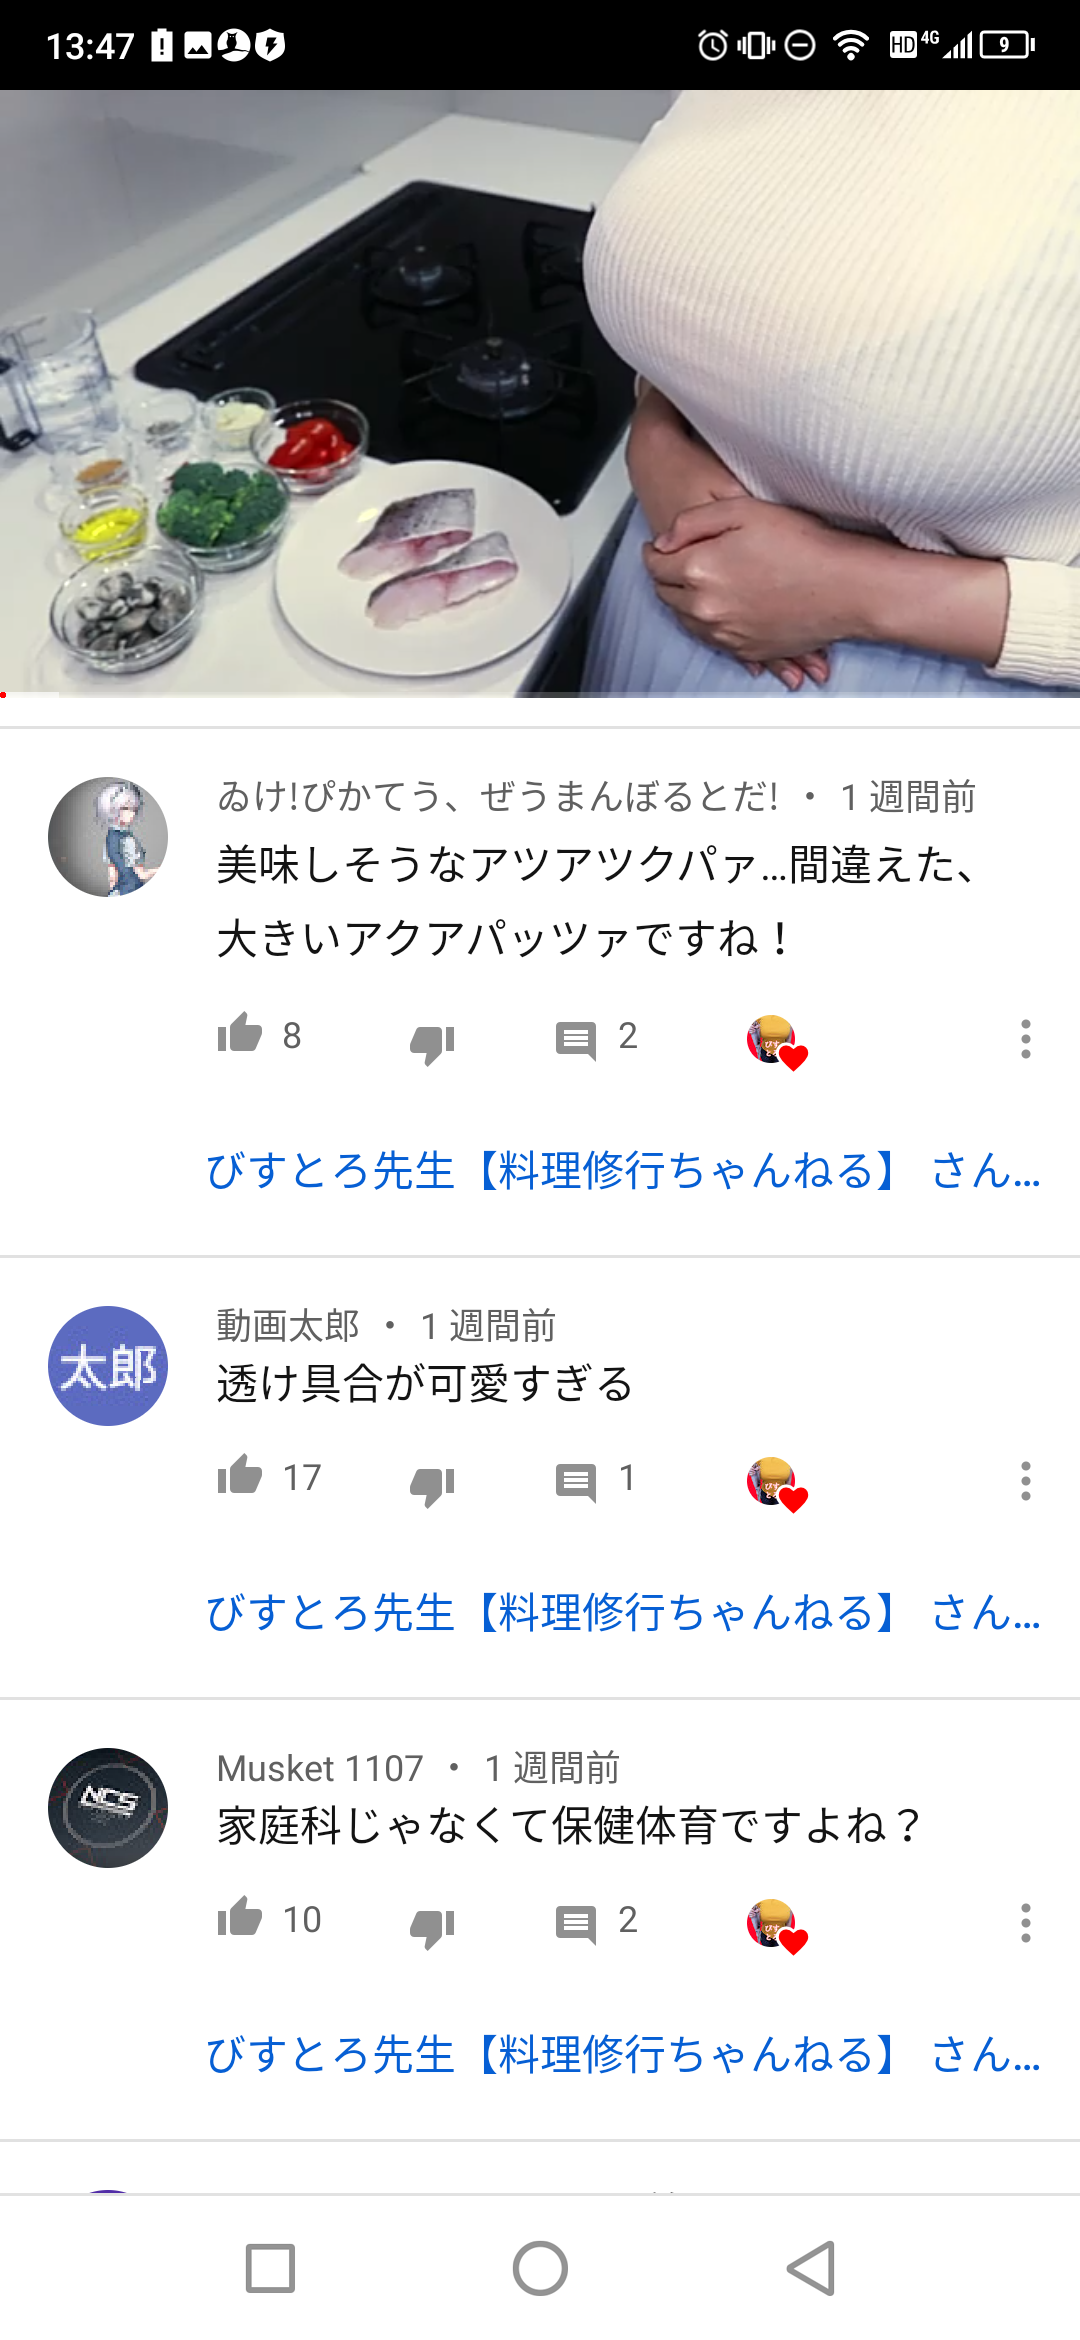This screenshot has height=2340, width=1080.
Task: Tap the Android home button
Action: click(x=540, y=2268)
